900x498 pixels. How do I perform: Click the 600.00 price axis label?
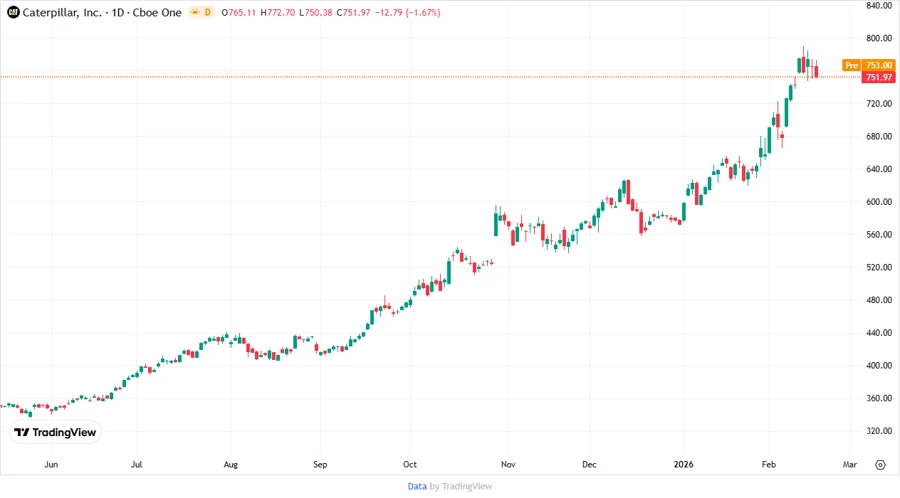coord(879,201)
